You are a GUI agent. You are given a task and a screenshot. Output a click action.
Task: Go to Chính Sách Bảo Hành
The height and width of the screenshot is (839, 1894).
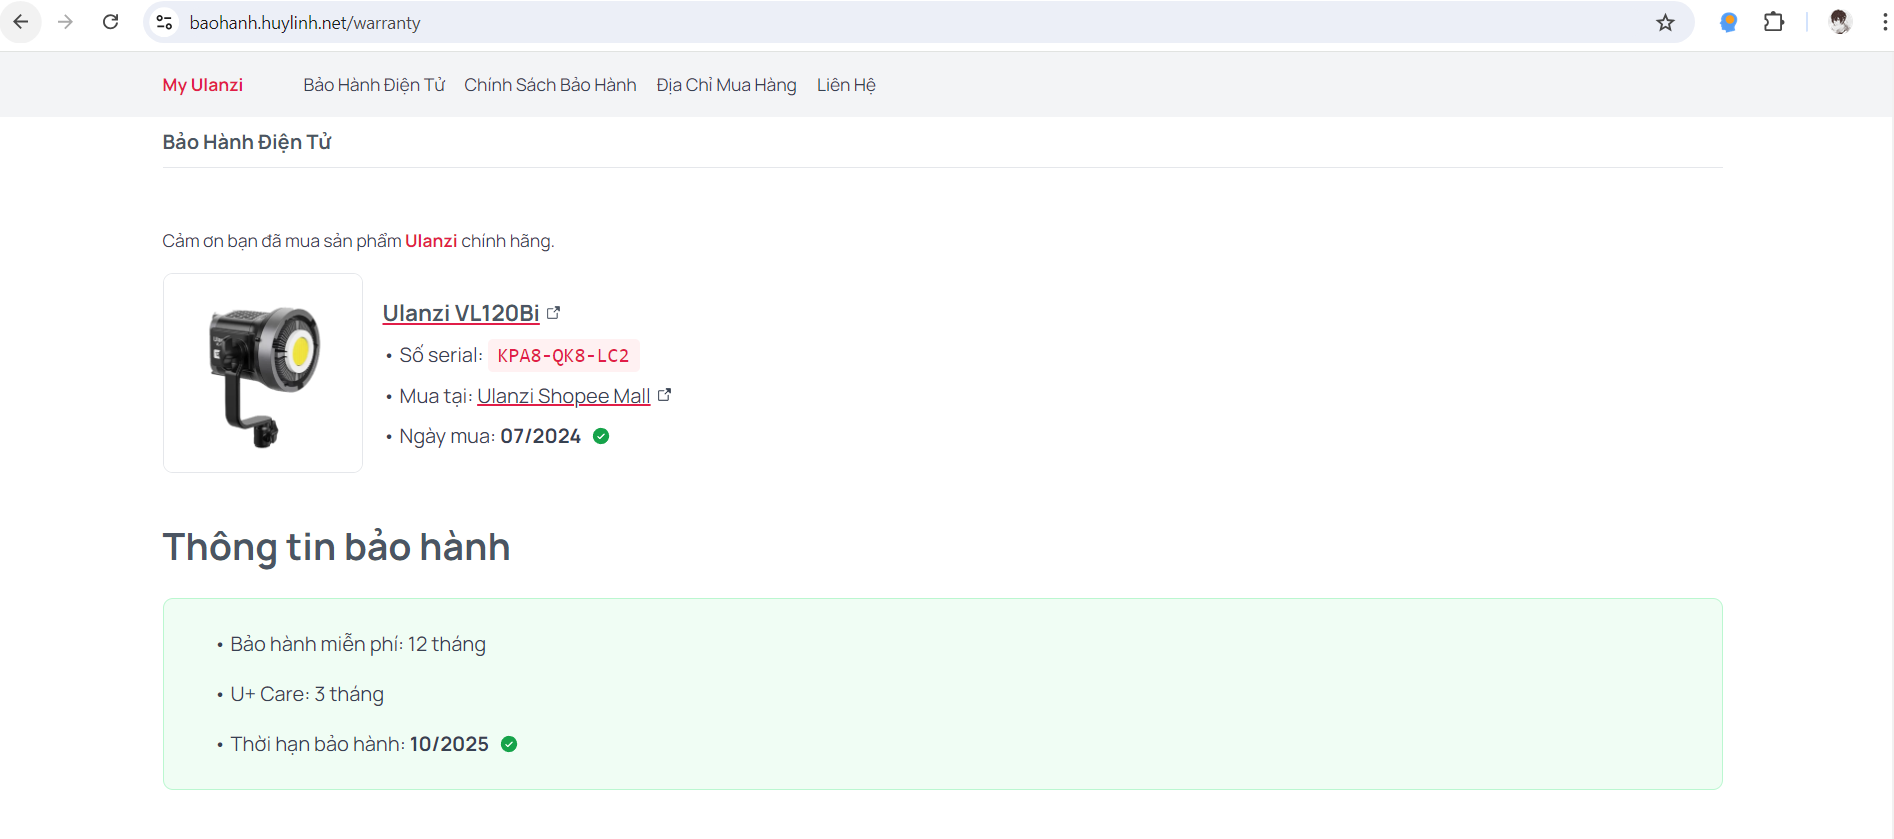[x=550, y=85]
